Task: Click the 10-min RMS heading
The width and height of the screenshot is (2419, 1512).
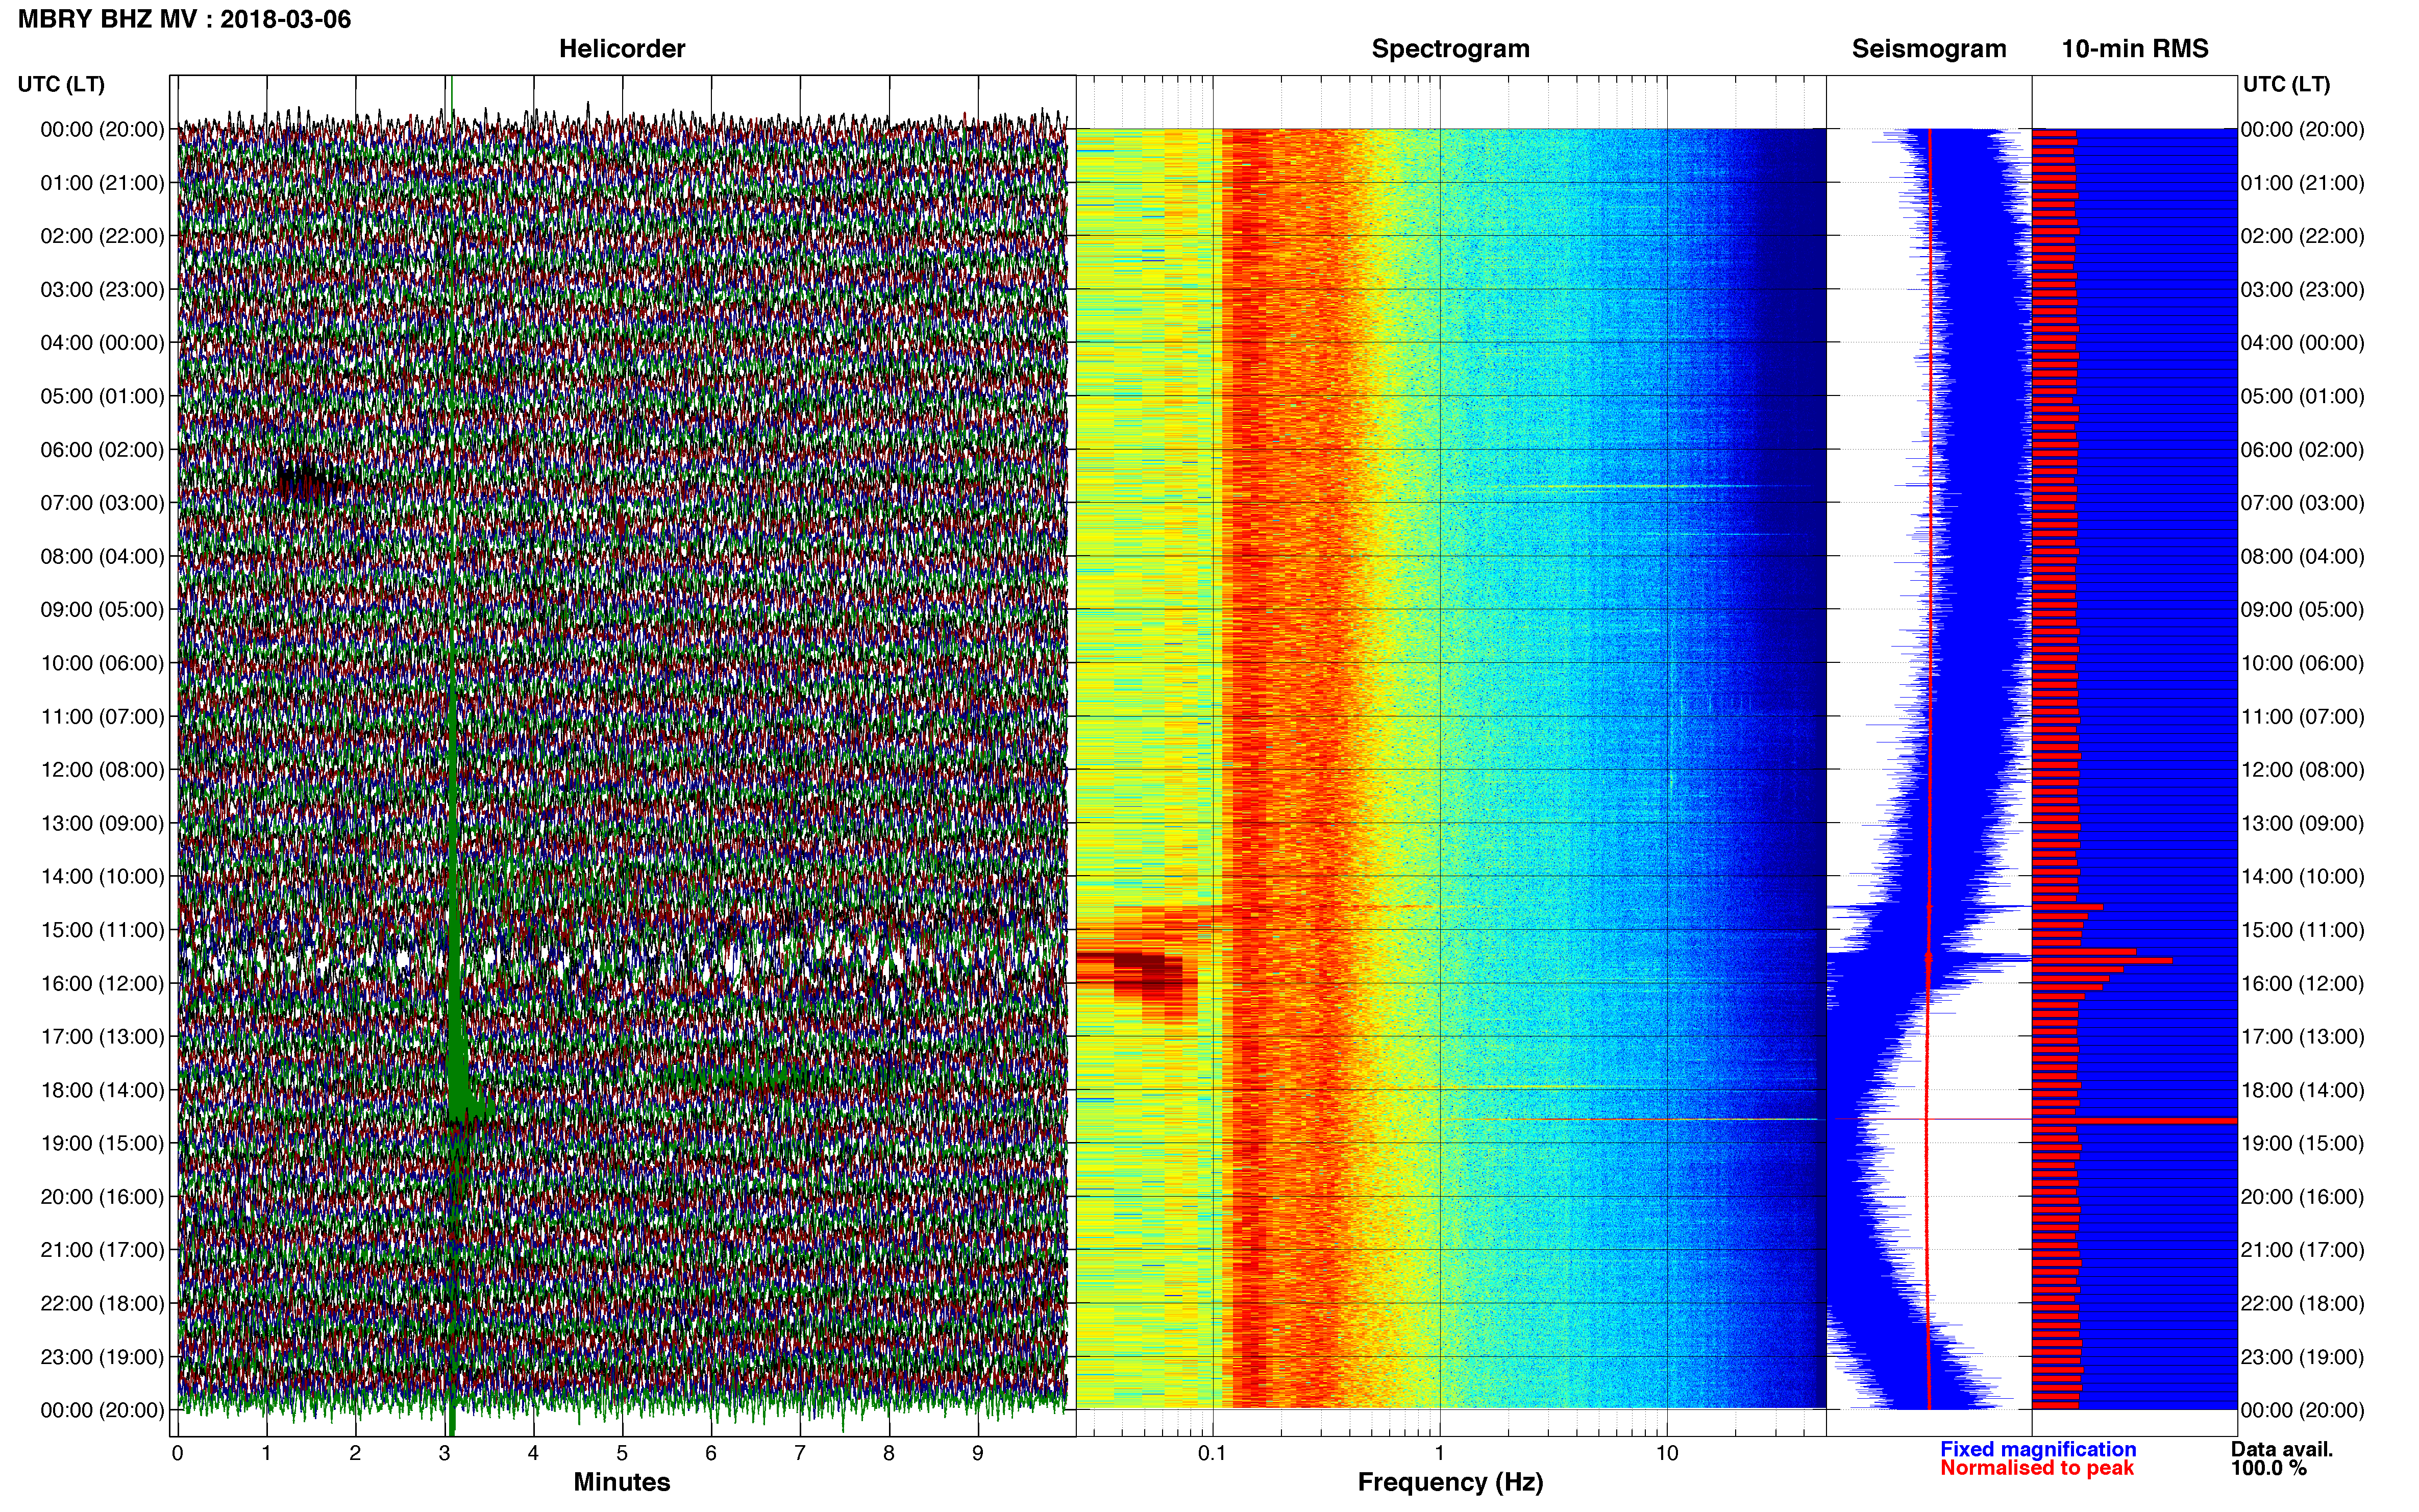Action: pos(2134,49)
